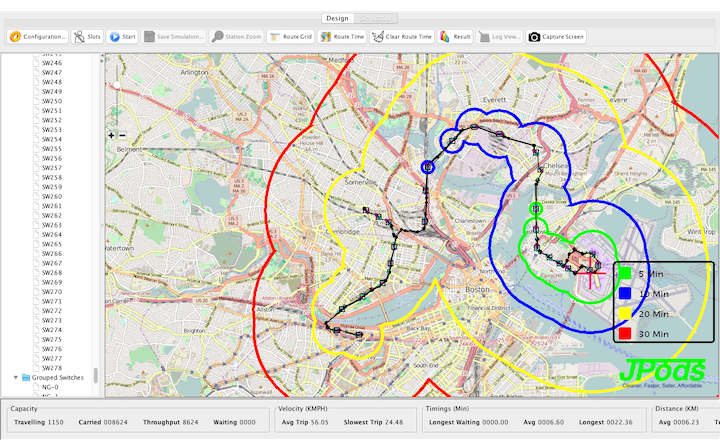
Task: Show Route Time overlay
Action: (x=342, y=37)
